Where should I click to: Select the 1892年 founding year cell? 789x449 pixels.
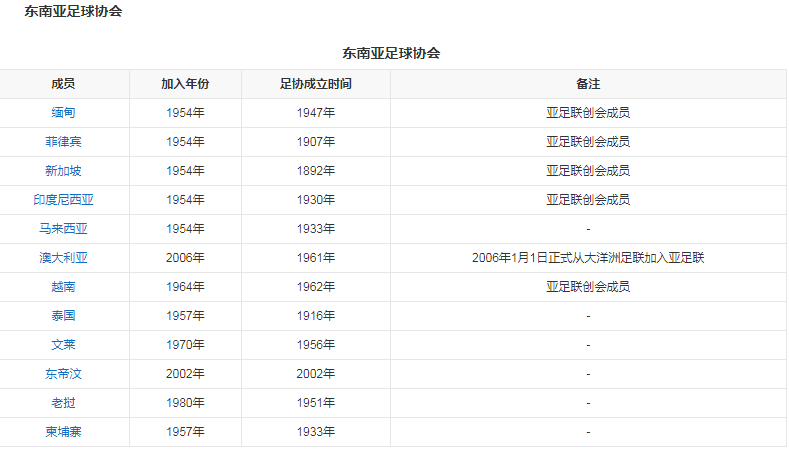point(315,171)
